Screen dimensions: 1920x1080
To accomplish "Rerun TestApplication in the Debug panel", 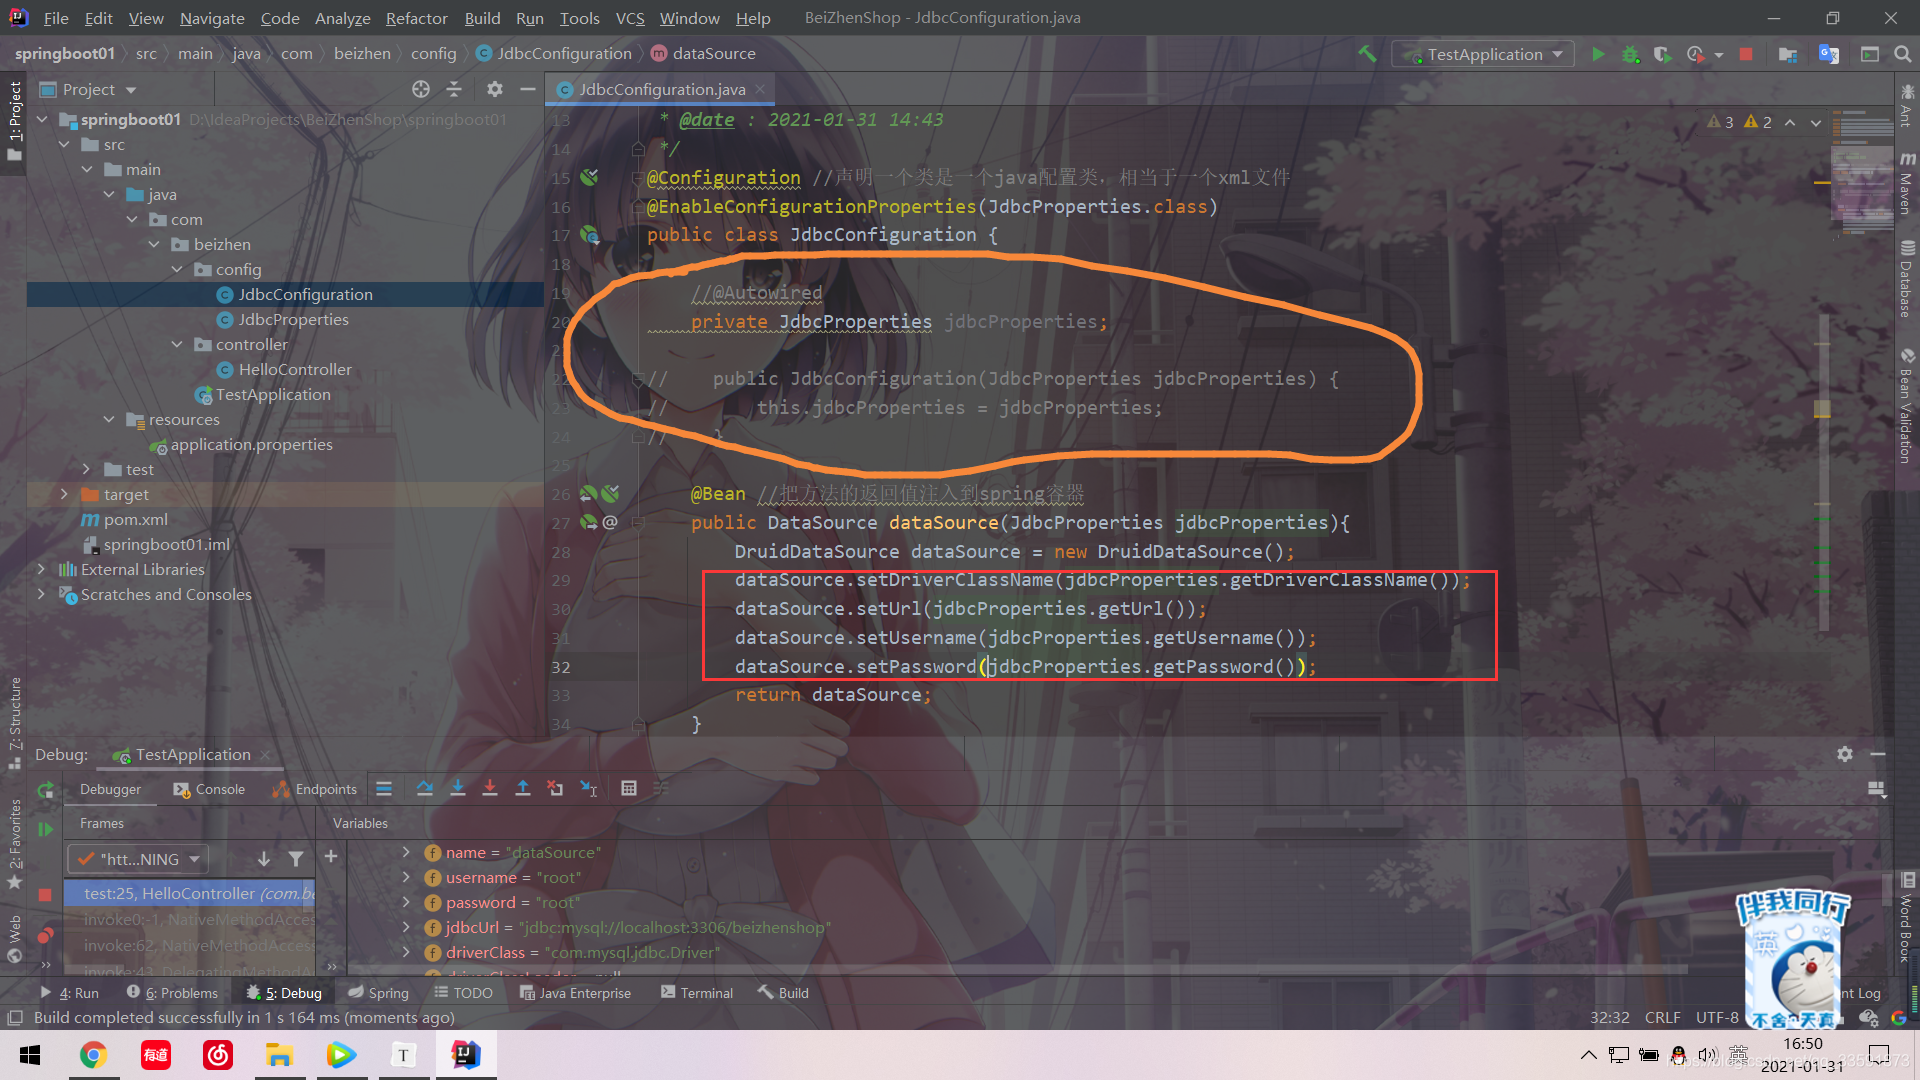I will click(45, 790).
